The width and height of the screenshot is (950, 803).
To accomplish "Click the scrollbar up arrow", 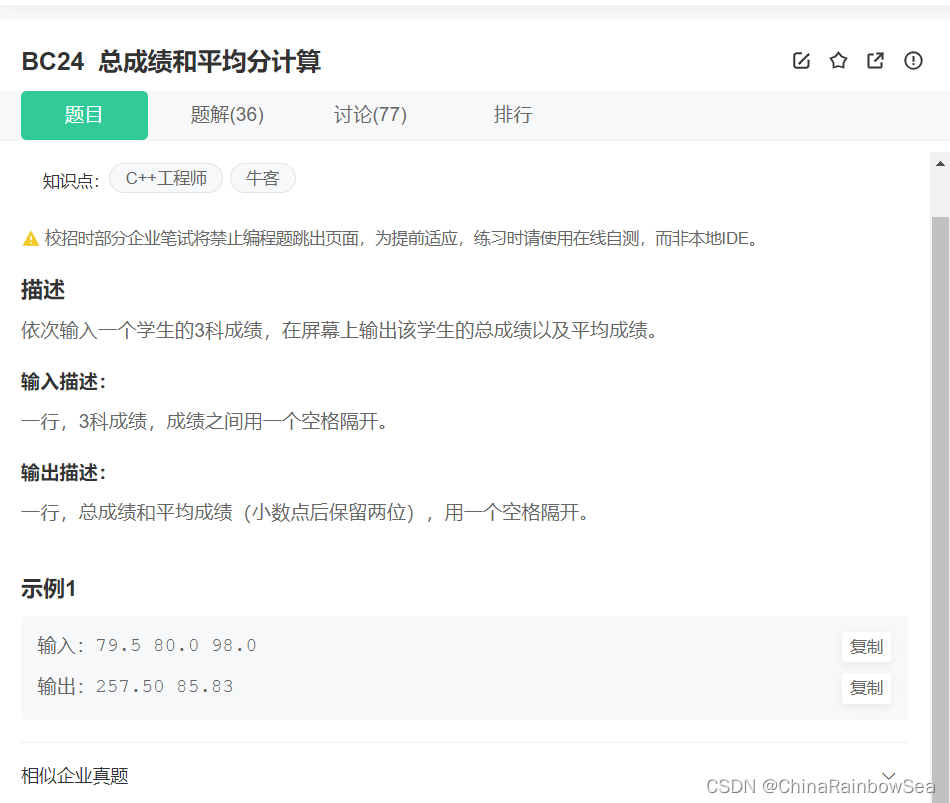I will point(940,164).
